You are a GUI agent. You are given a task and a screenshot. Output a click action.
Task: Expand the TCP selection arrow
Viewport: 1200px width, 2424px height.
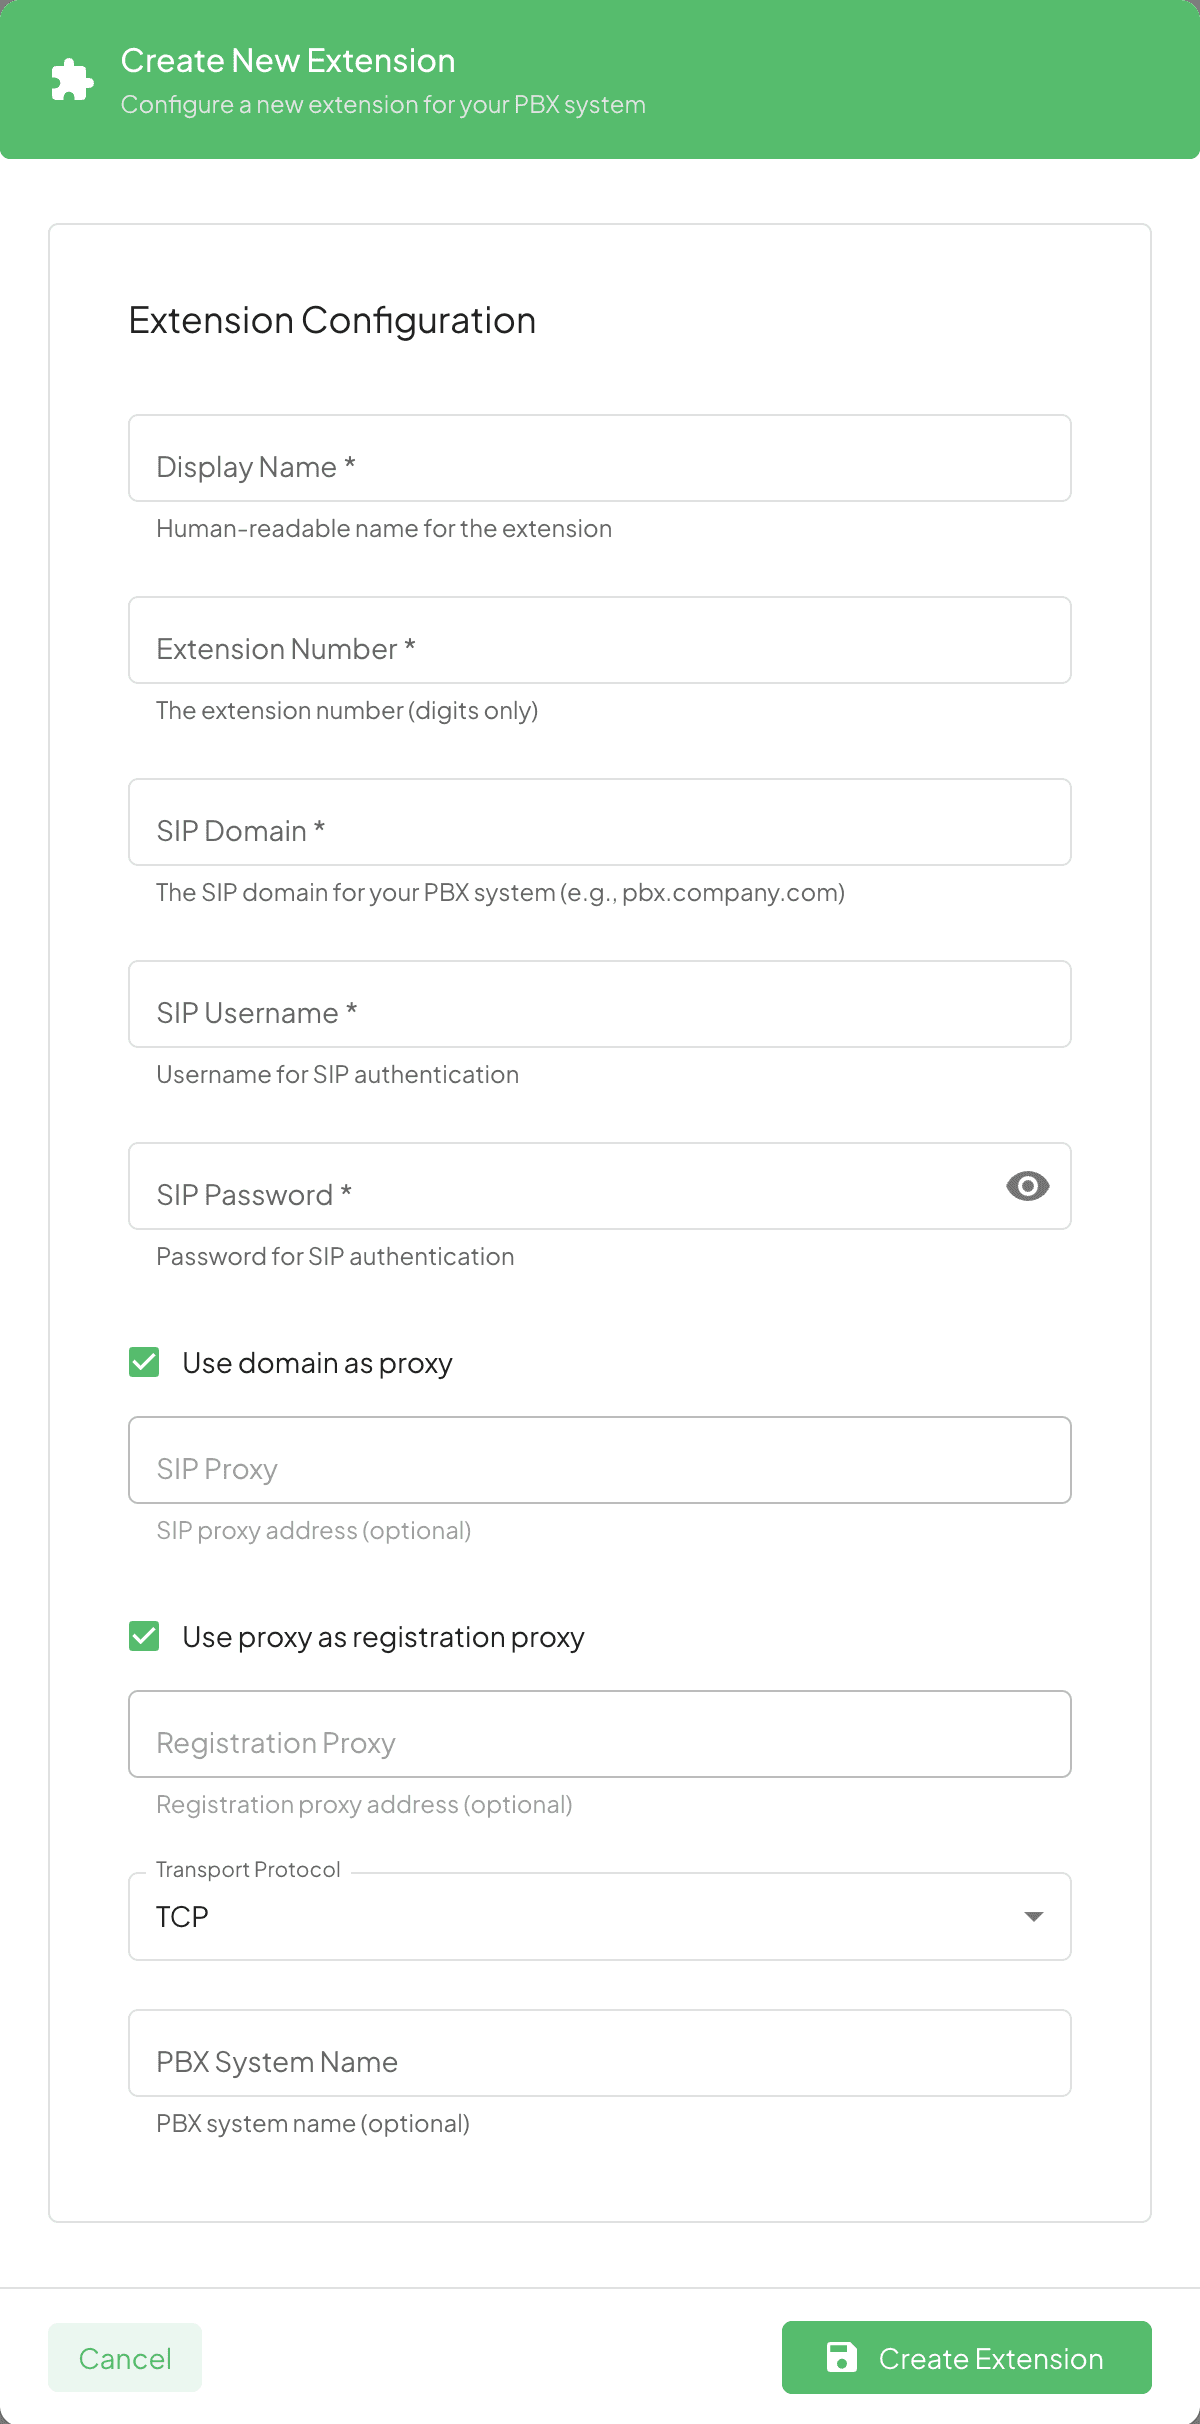[x=1034, y=1917]
